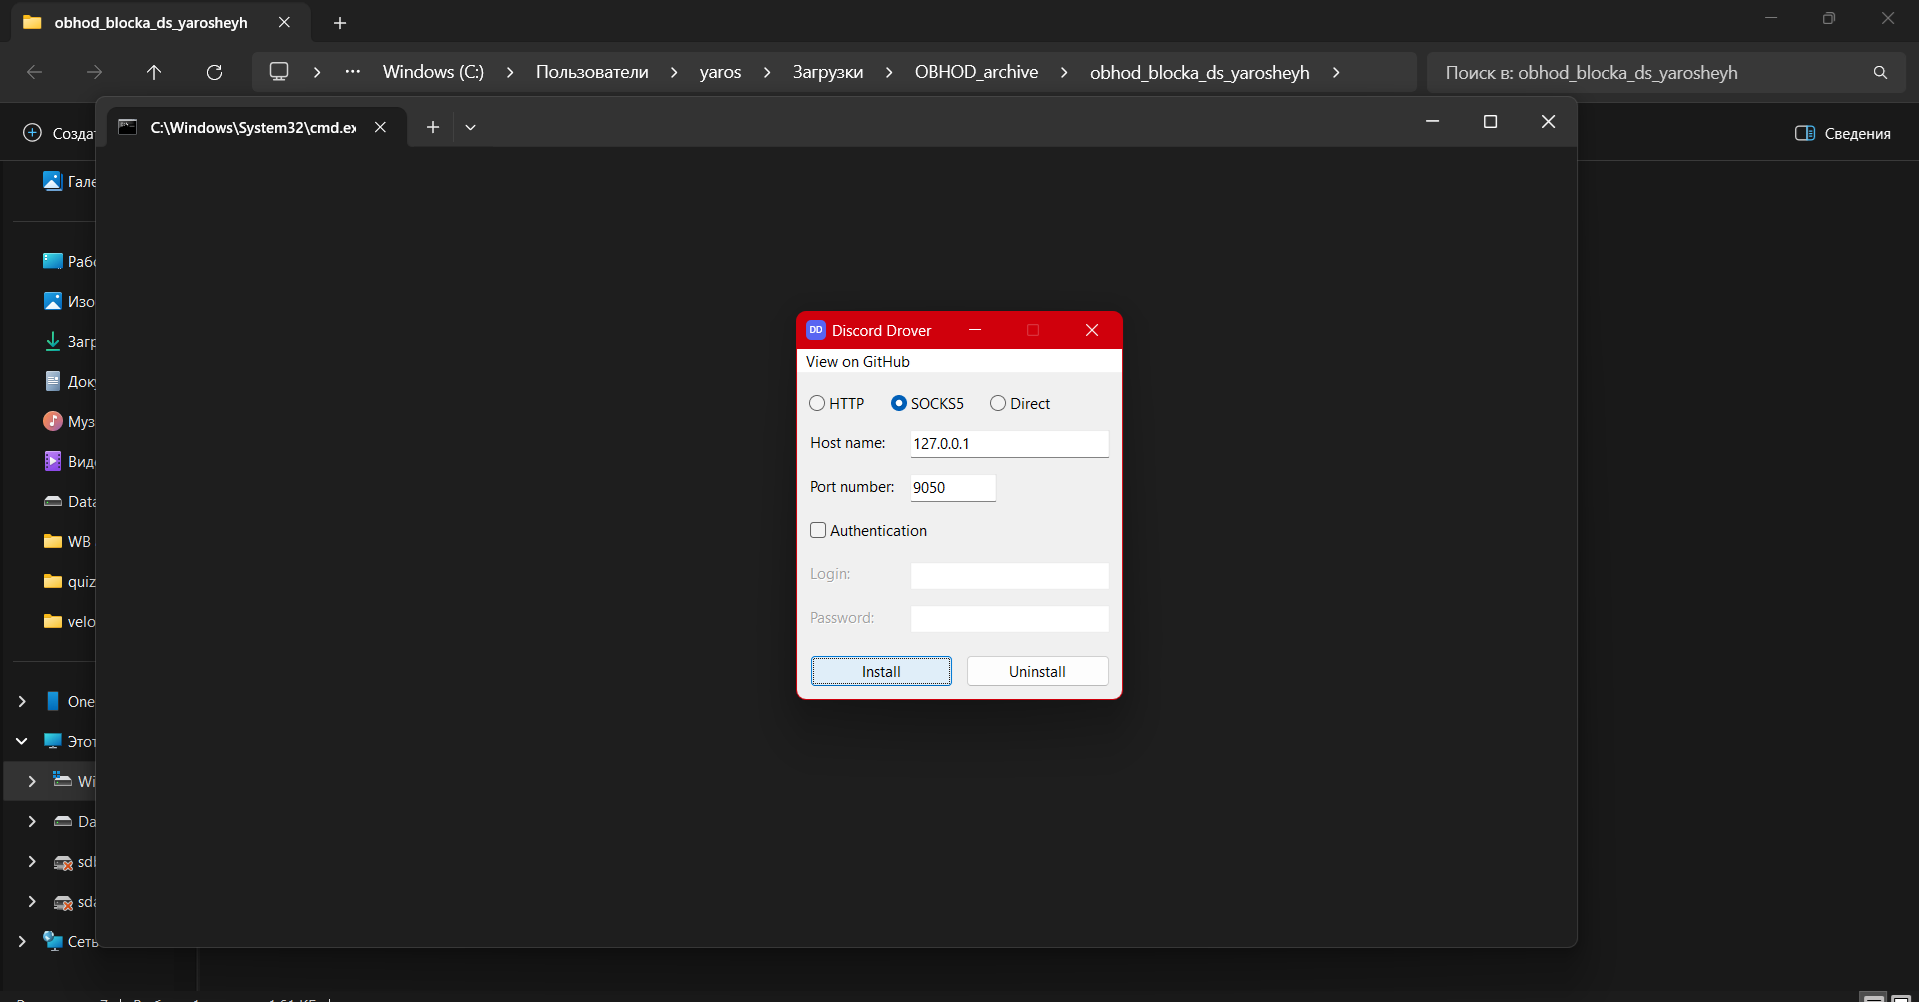Click Install in Discord Drover
The width and height of the screenshot is (1919, 1002).
(x=881, y=671)
